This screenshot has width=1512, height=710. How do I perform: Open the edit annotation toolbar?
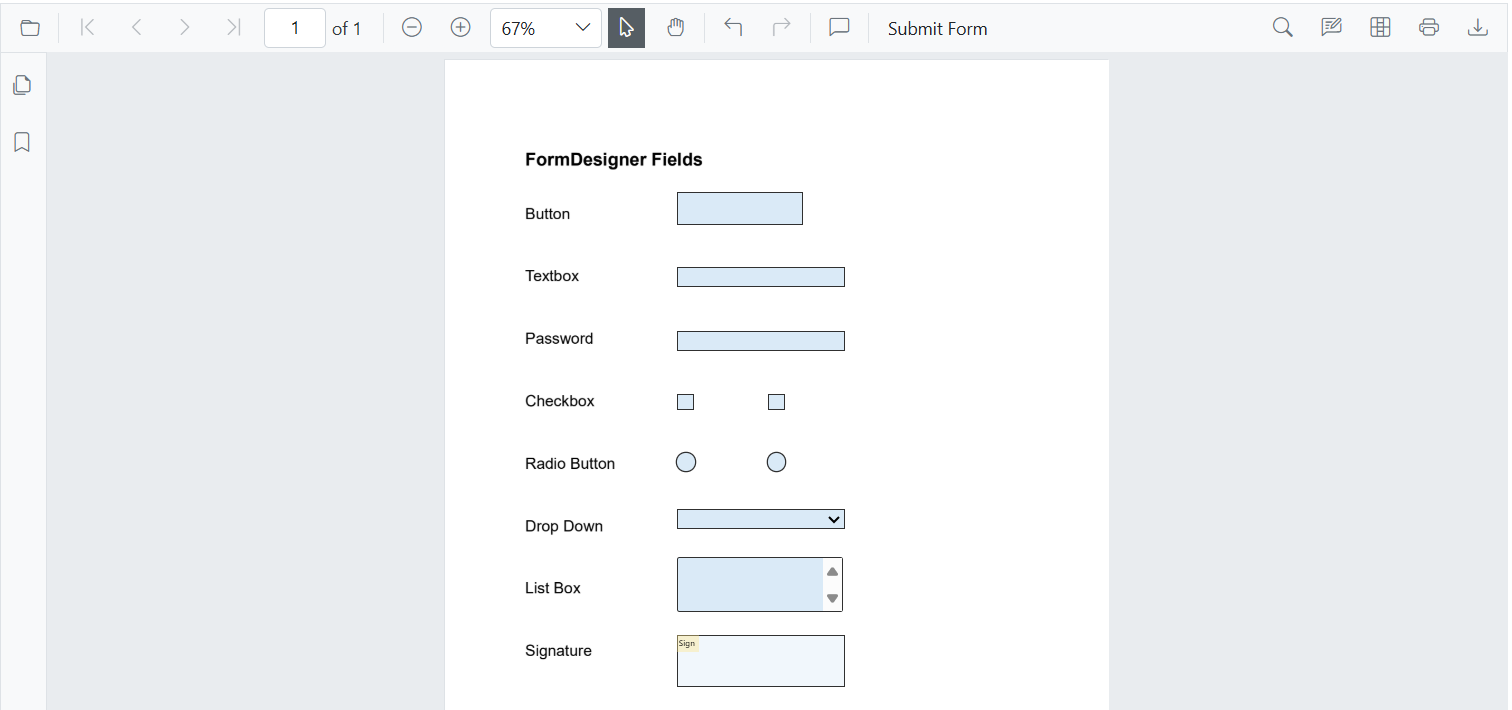pyautogui.click(x=1331, y=28)
